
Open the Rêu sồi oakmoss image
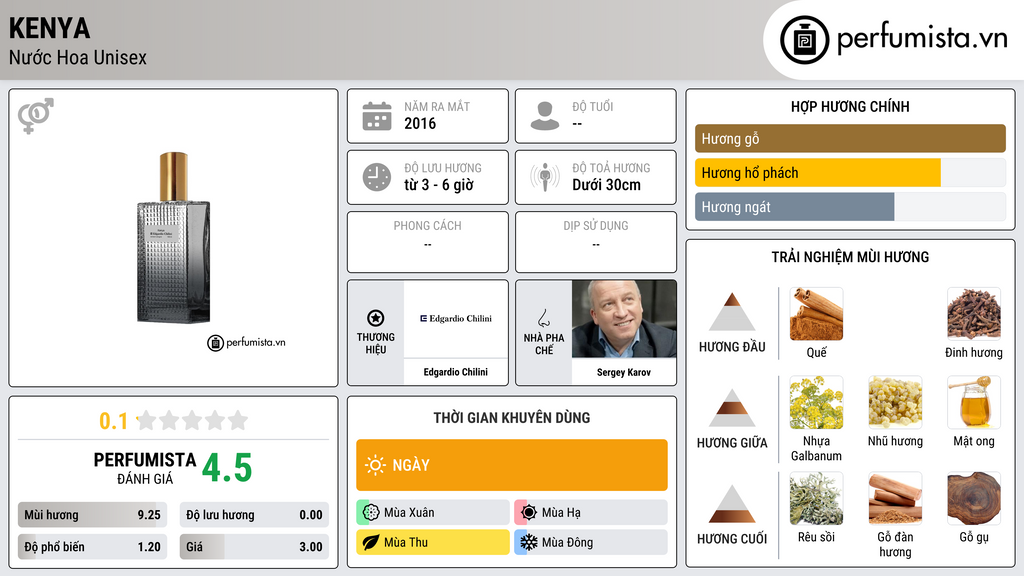(816, 498)
